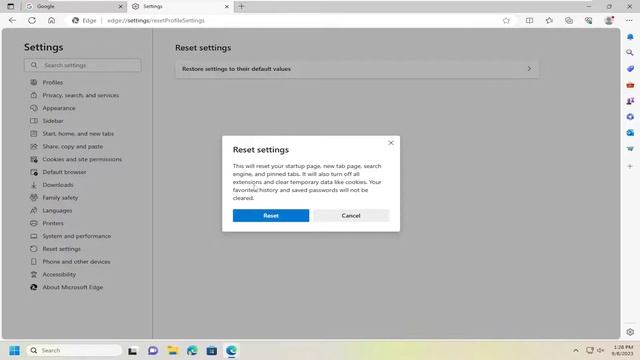This screenshot has width=640, height=360.
Task: Open sidebar Shopping tag icon
Action: coord(630,69)
